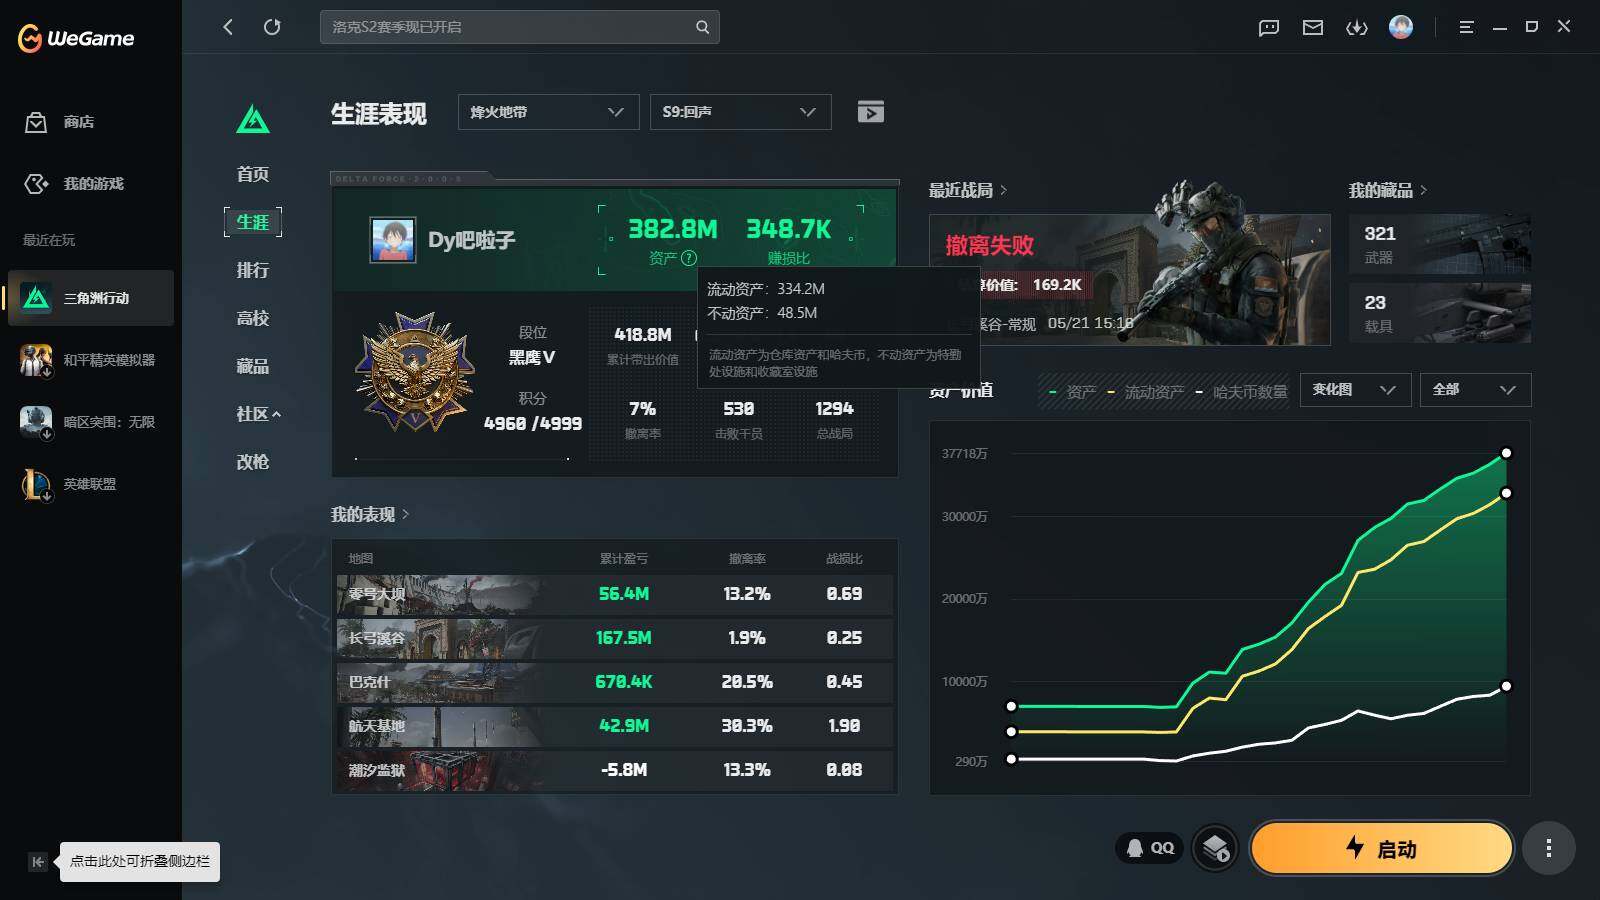
Task: Open the WeGame main menu icon
Action: (1466, 28)
